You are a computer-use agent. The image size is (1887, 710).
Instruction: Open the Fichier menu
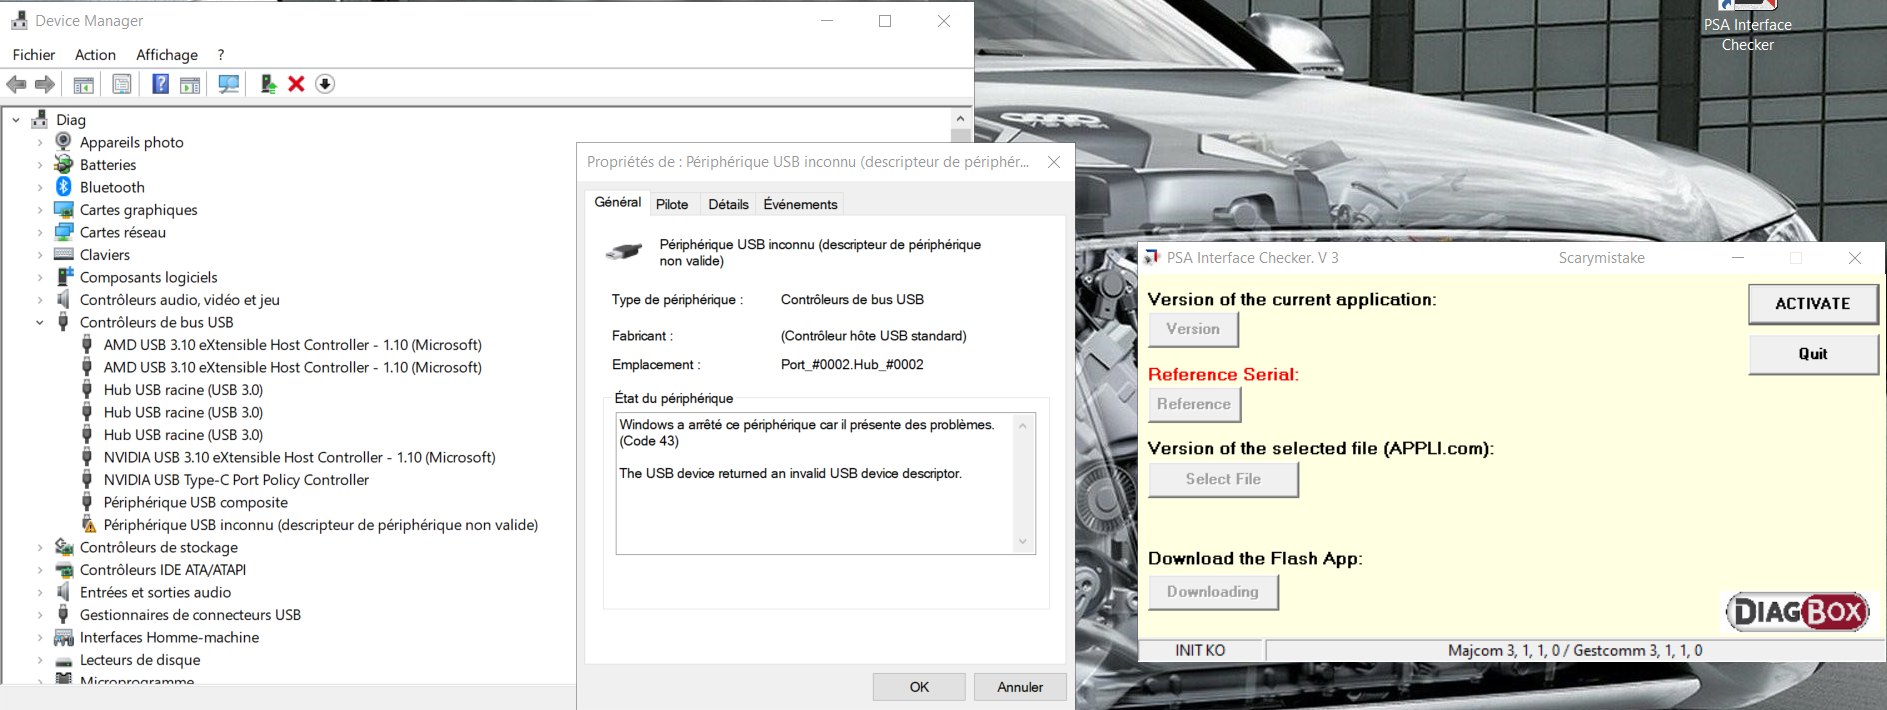click(34, 55)
